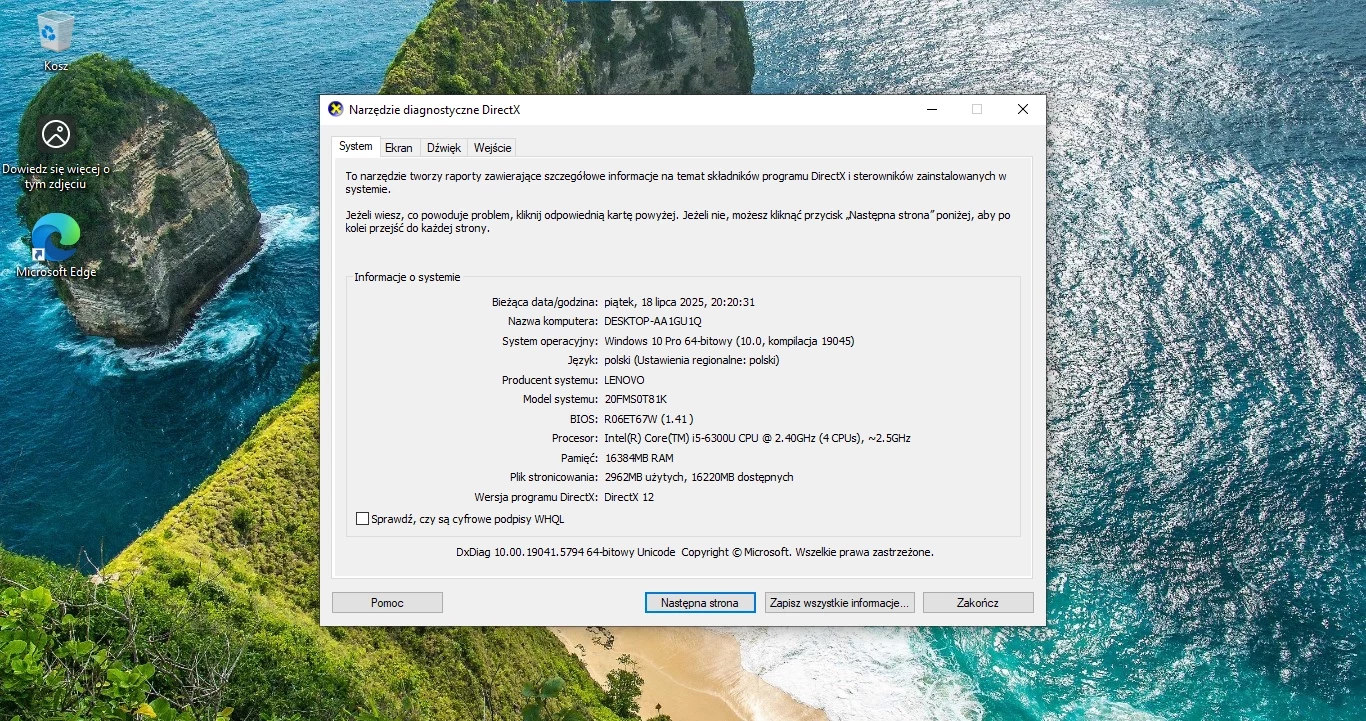Click the DirectX icon in the title bar

(x=336, y=110)
